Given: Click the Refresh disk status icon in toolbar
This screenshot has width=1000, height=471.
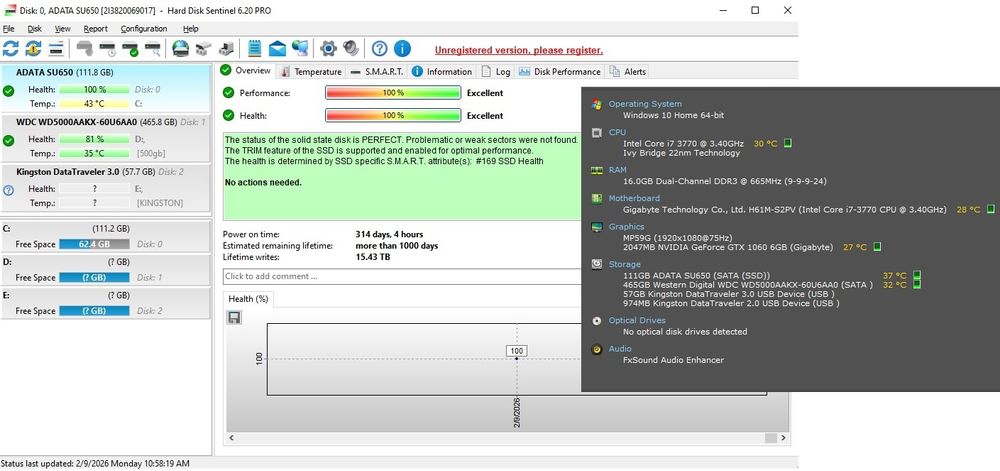Looking at the screenshot, I should [11, 48].
